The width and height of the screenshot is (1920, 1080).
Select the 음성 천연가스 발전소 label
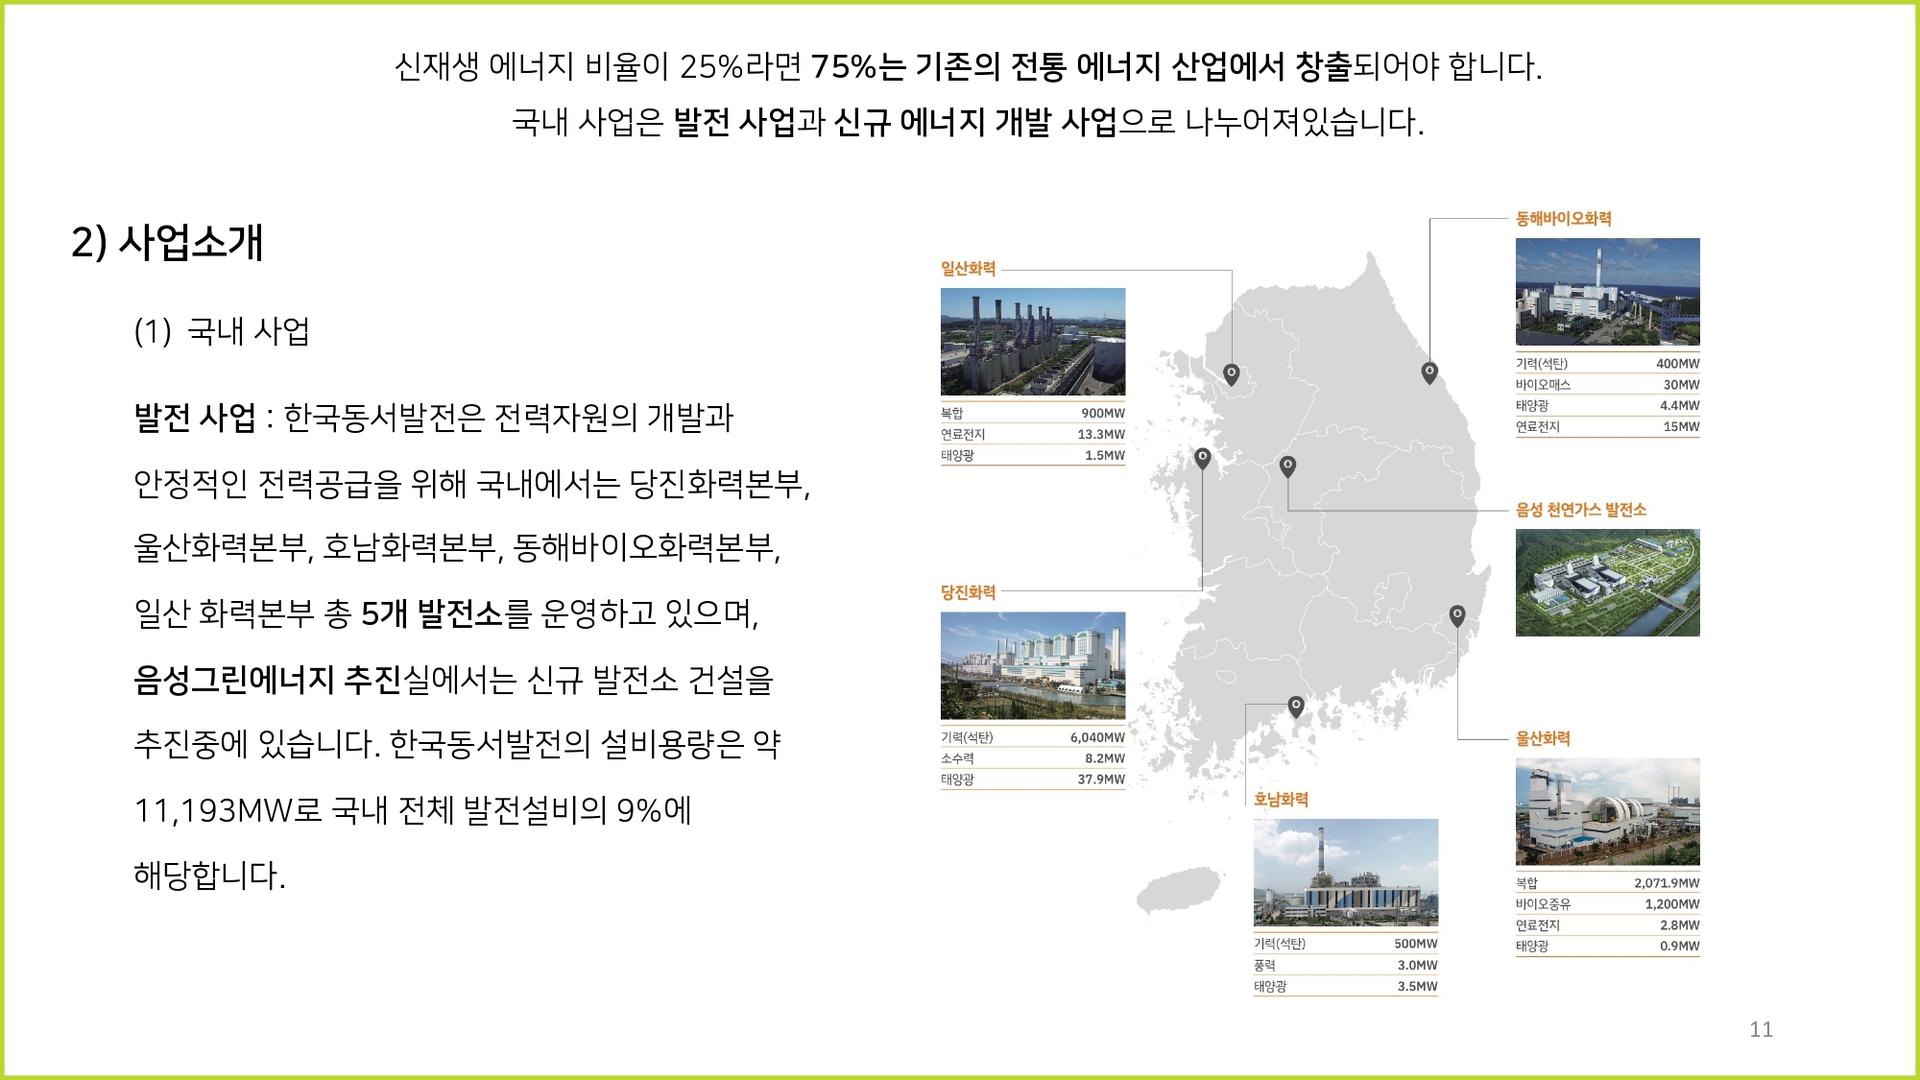1581,509
